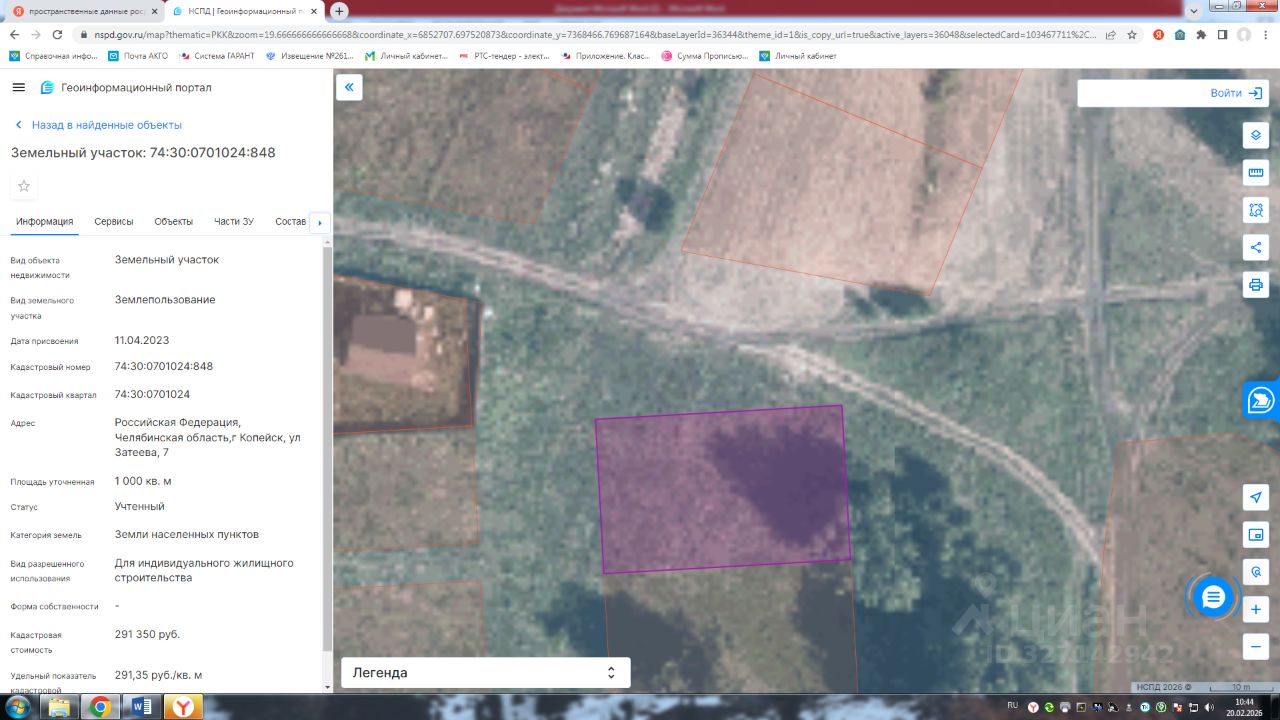Print the map with printer icon
The height and width of the screenshot is (720, 1280).
[x=1256, y=285]
